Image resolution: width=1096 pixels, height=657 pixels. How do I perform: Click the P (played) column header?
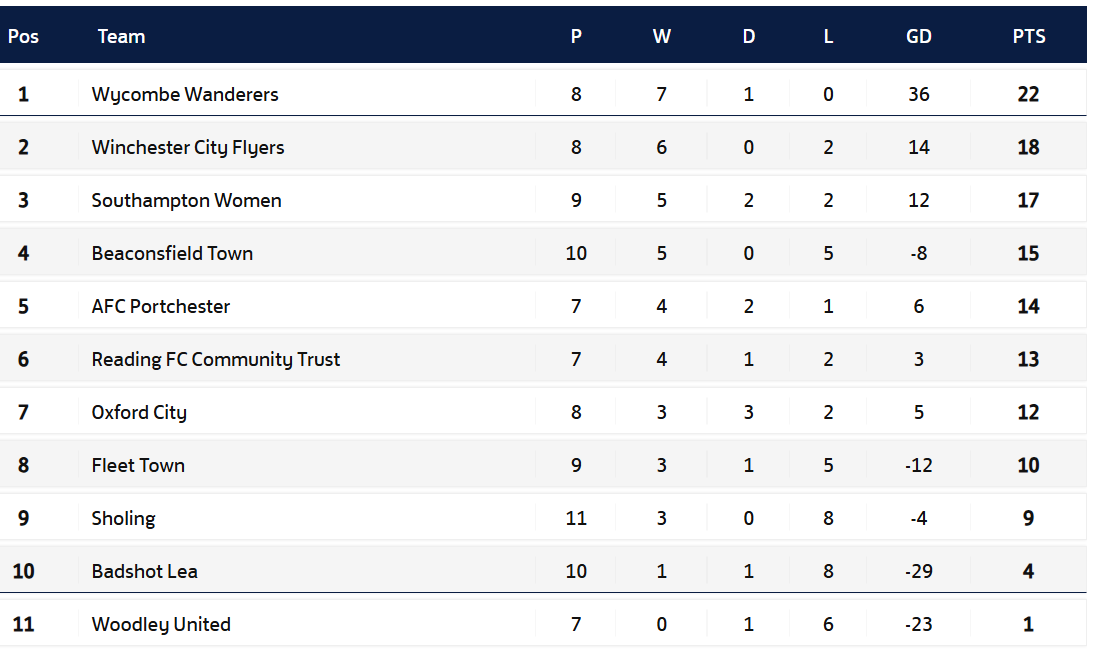[576, 36]
